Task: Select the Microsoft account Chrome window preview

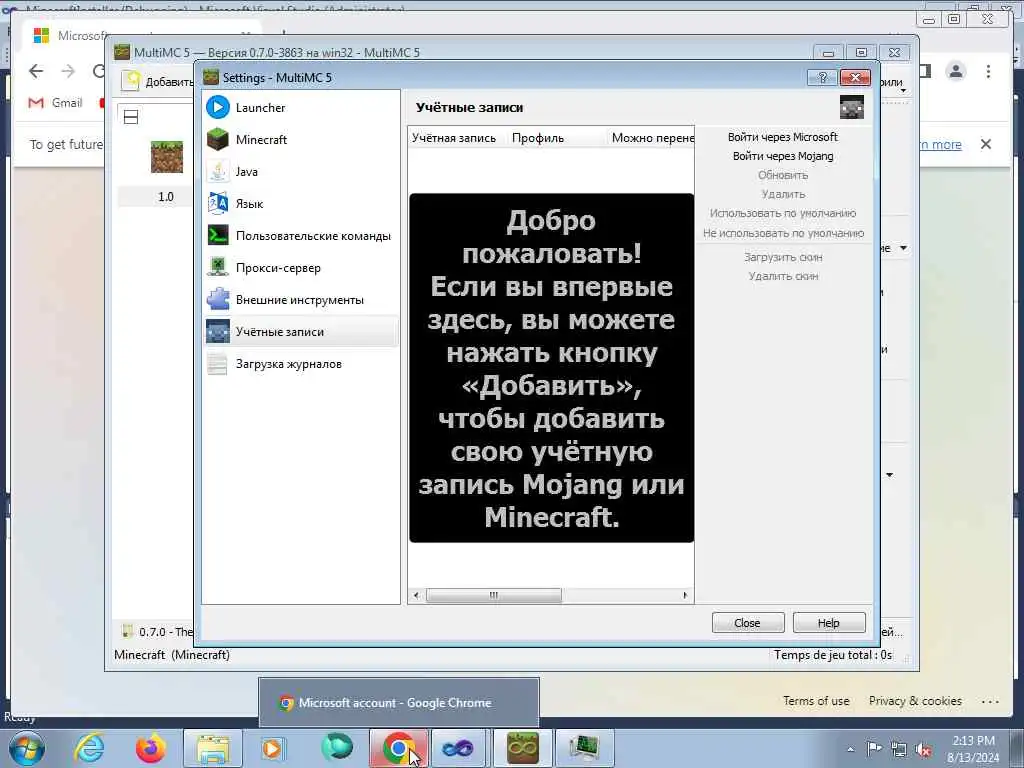Action: pyautogui.click(x=399, y=703)
